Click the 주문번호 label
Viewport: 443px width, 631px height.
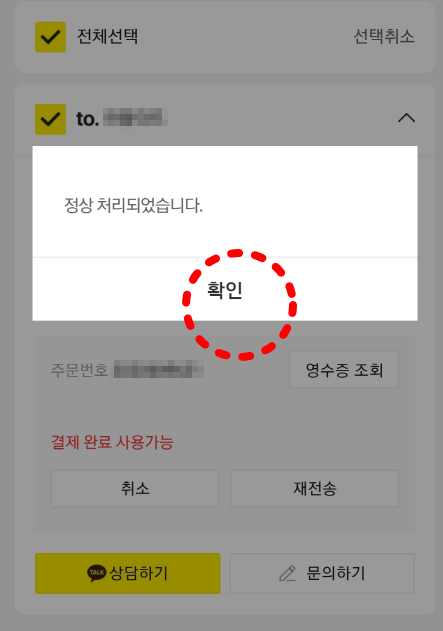(x=79, y=370)
